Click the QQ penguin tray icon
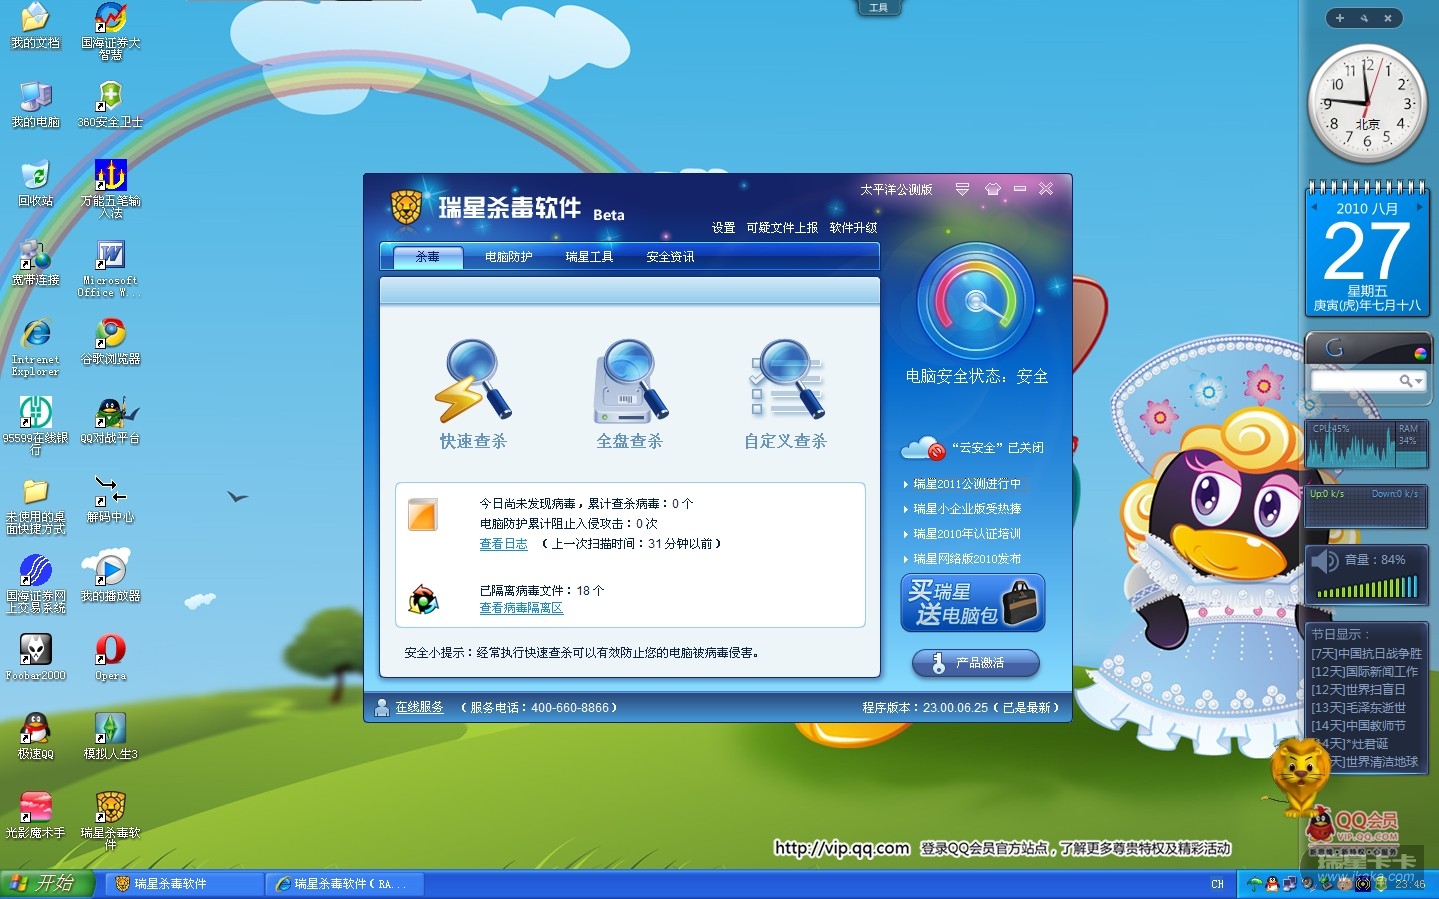Screen dimensions: 1439x899 pos(1273,884)
